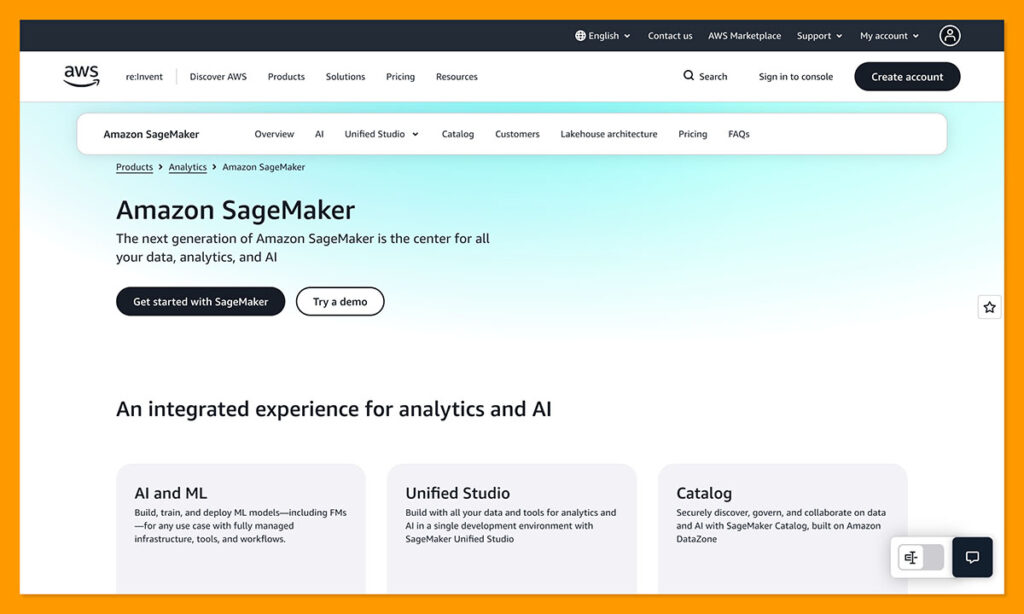Click the Try a demo button

(x=340, y=301)
